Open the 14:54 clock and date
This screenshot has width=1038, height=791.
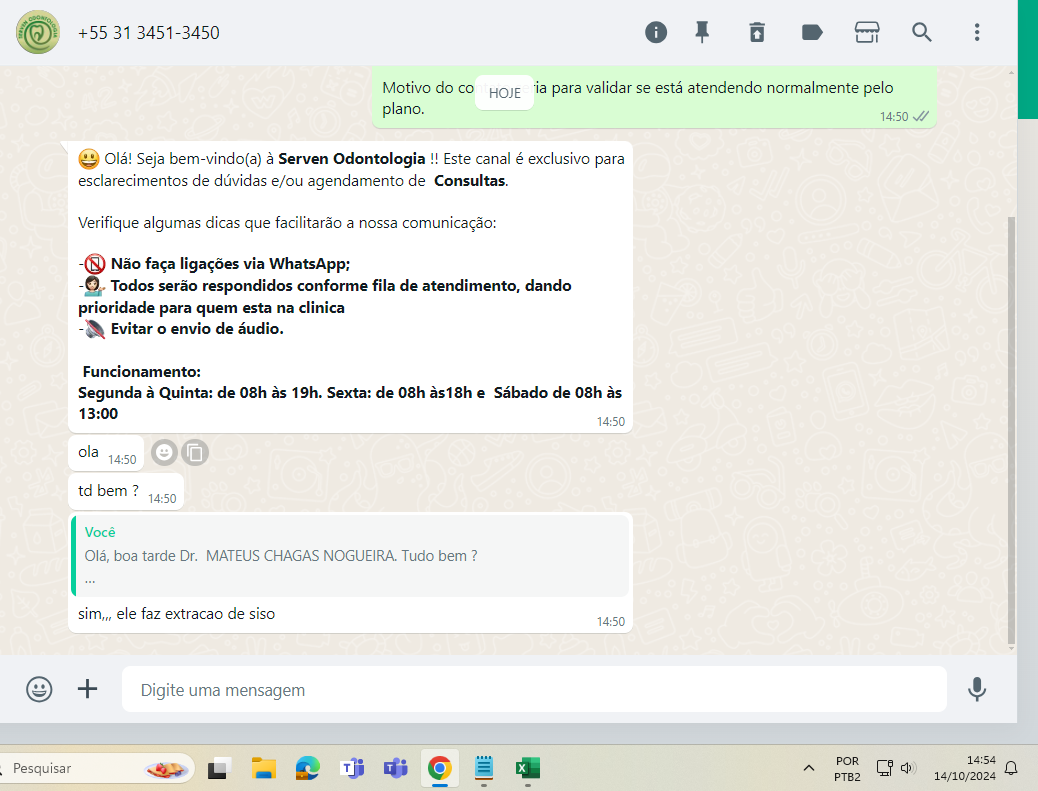pos(965,768)
